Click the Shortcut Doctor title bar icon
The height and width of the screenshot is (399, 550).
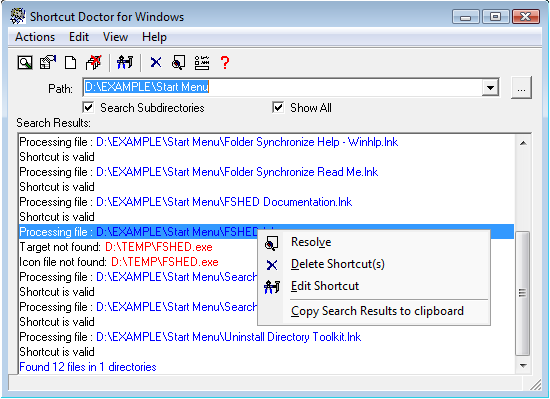(18, 16)
